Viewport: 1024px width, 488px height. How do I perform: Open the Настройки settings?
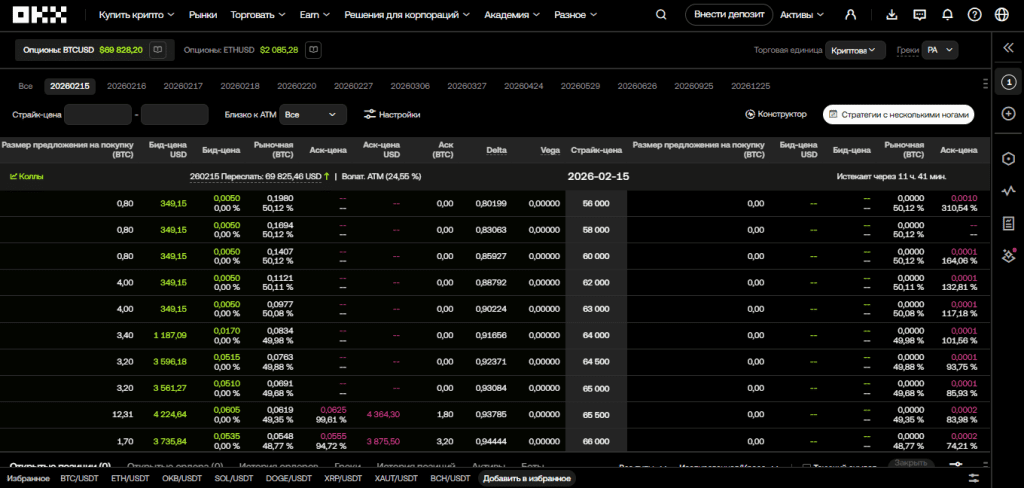coord(392,114)
